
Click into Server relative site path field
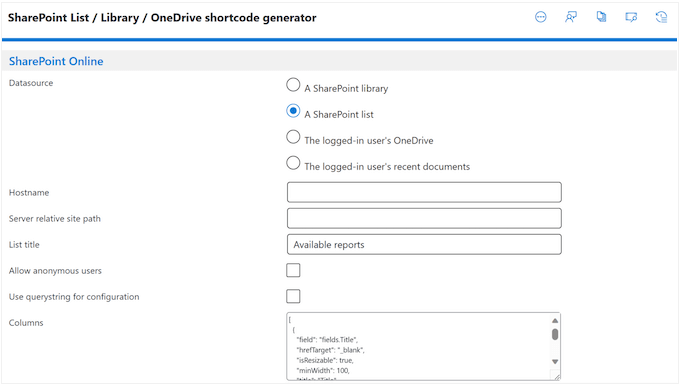424,218
